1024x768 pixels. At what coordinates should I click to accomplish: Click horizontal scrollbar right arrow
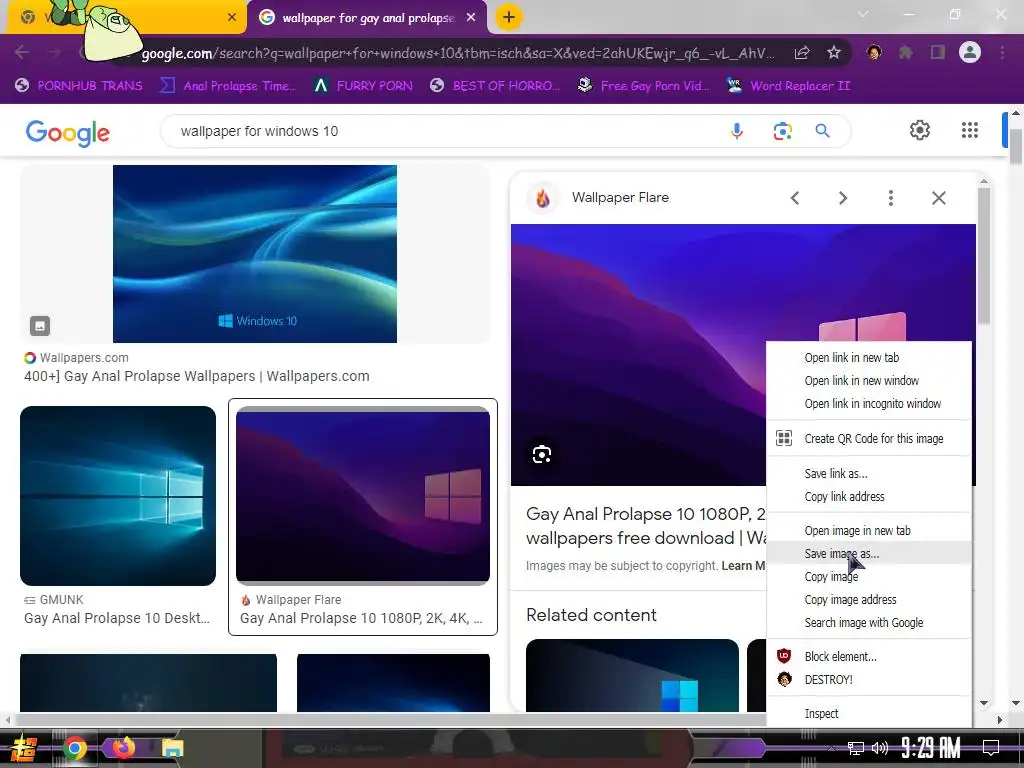1000,720
